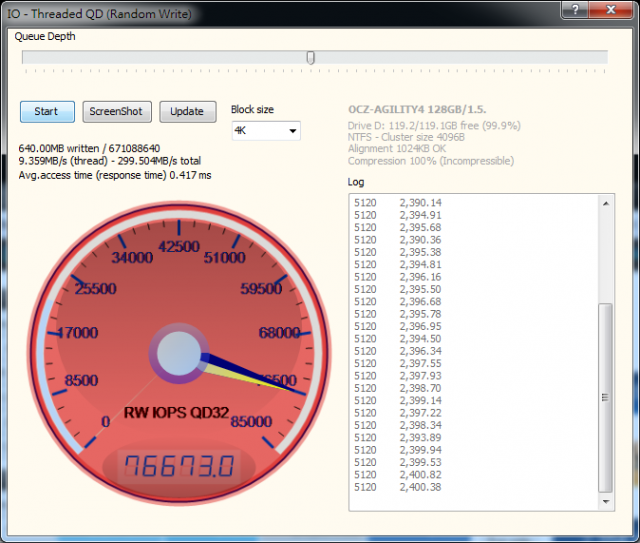The width and height of the screenshot is (640, 543).
Task: Click the Drive D free space text
Action: coord(434,125)
